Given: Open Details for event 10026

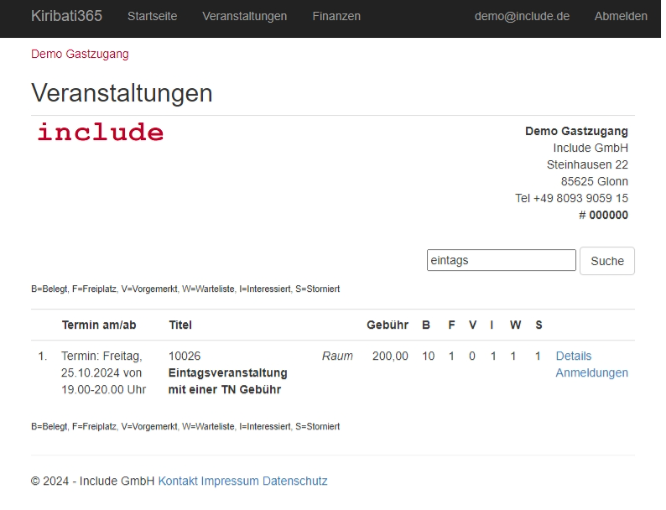Looking at the screenshot, I should click(x=573, y=356).
